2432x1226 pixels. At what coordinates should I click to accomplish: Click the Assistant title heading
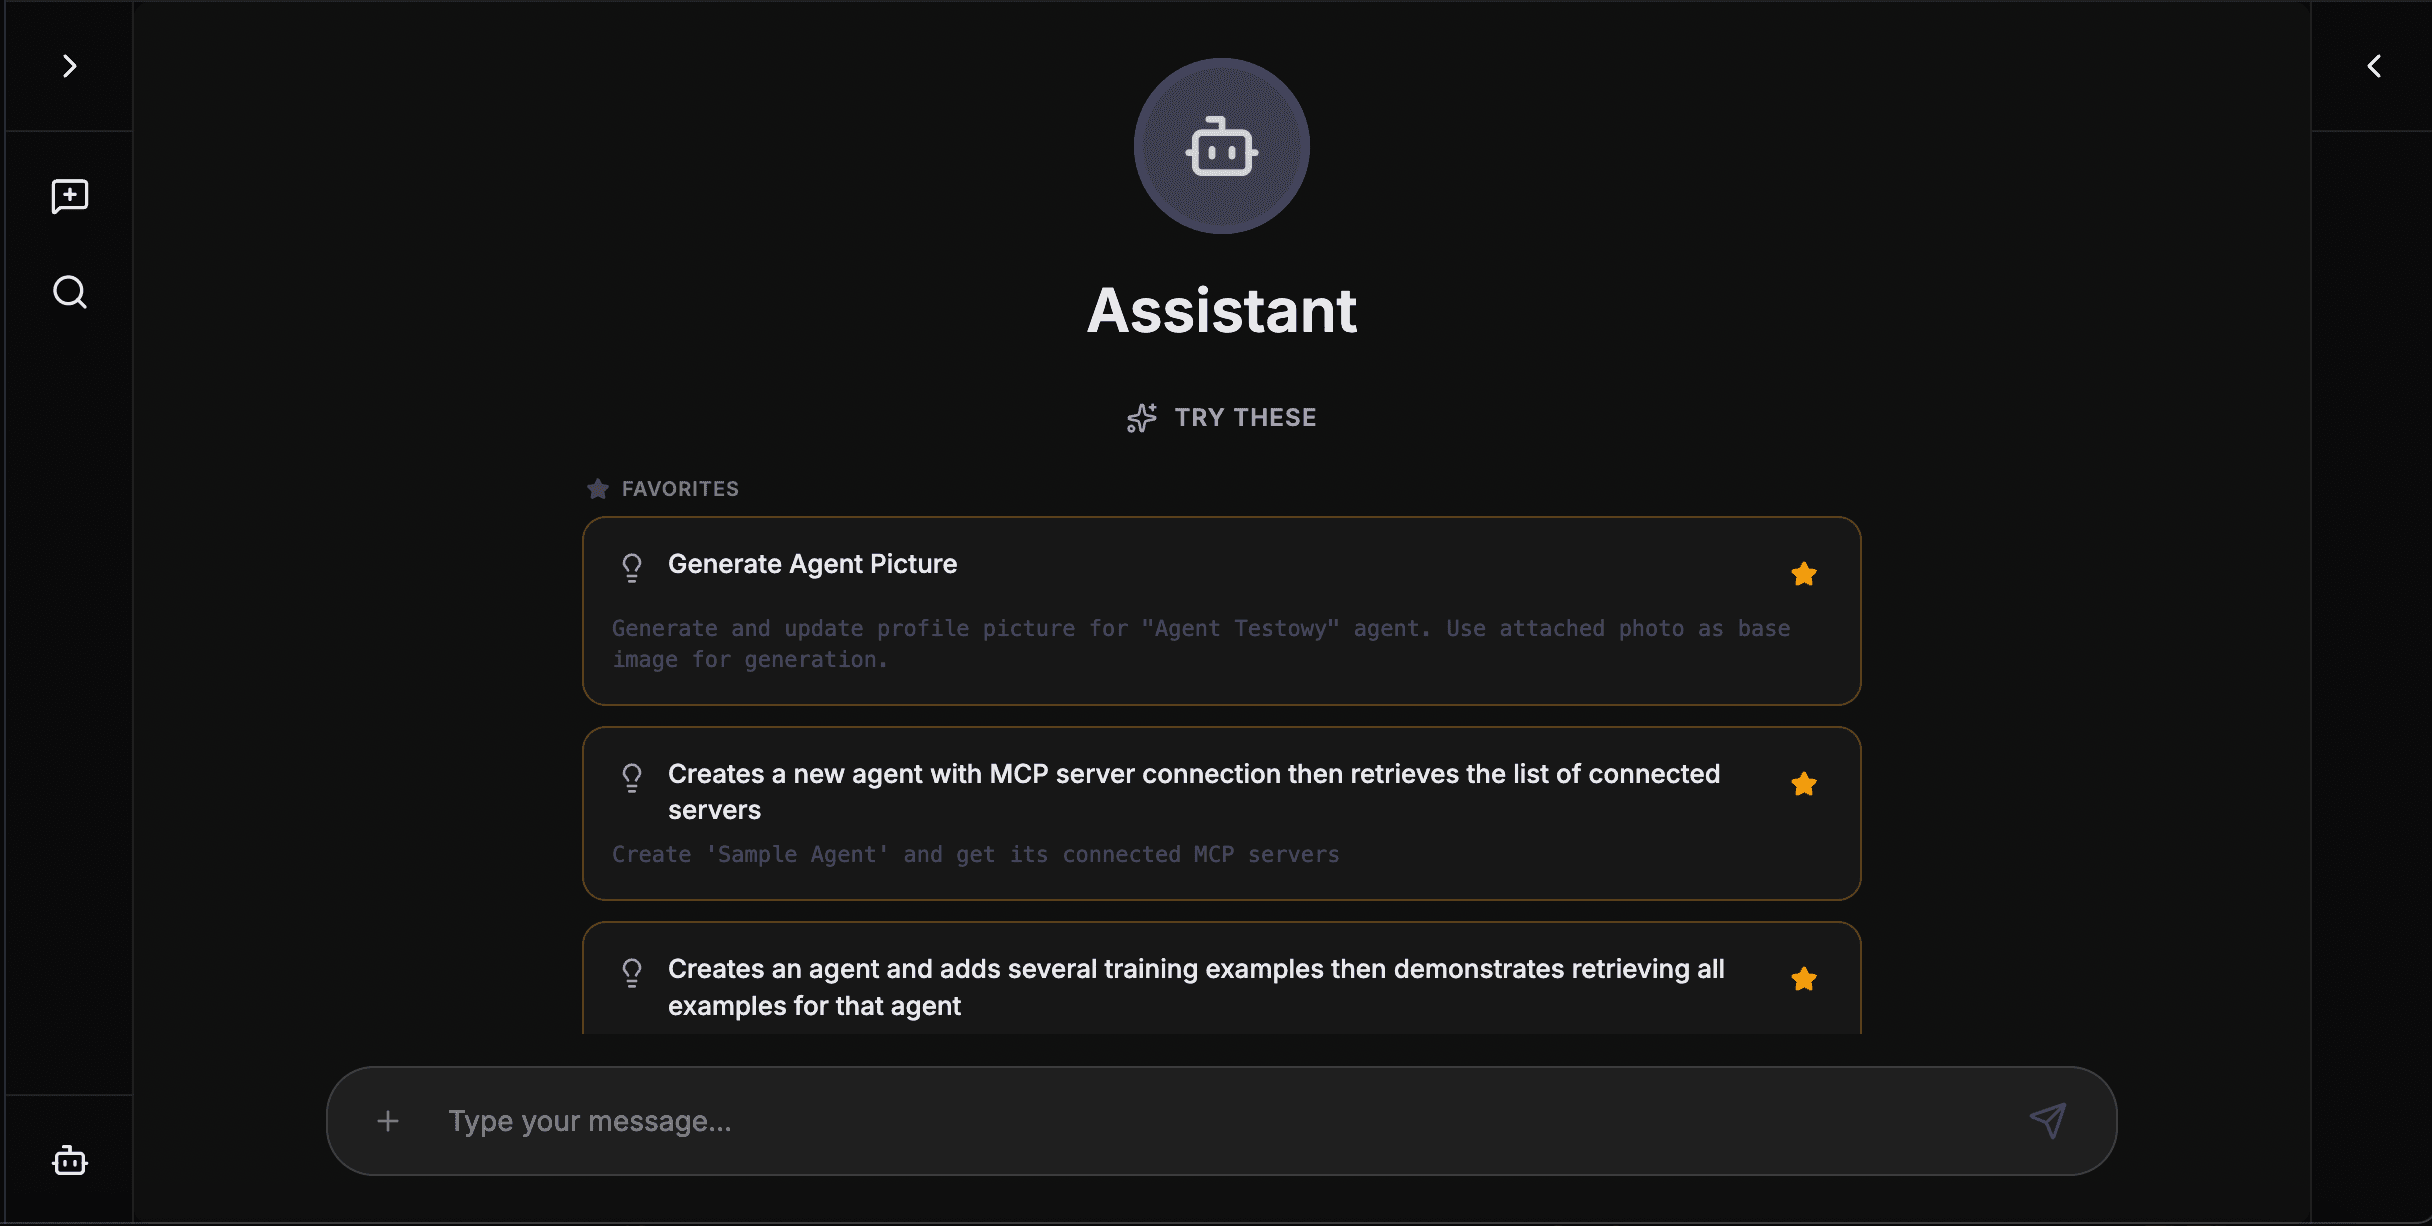[1221, 310]
